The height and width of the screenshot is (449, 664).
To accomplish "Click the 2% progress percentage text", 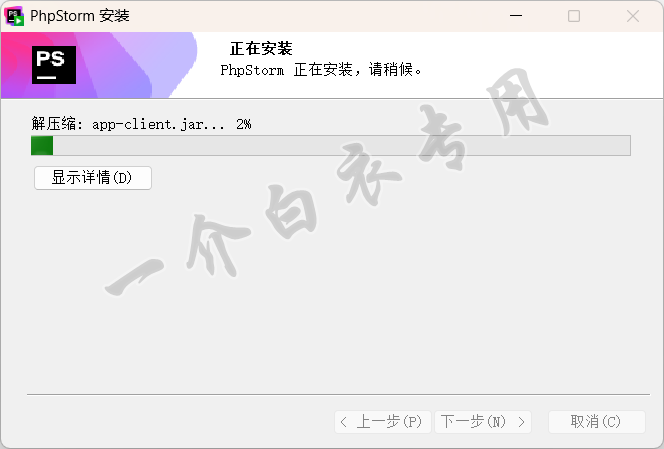I will pyautogui.click(x=243, y=124).
